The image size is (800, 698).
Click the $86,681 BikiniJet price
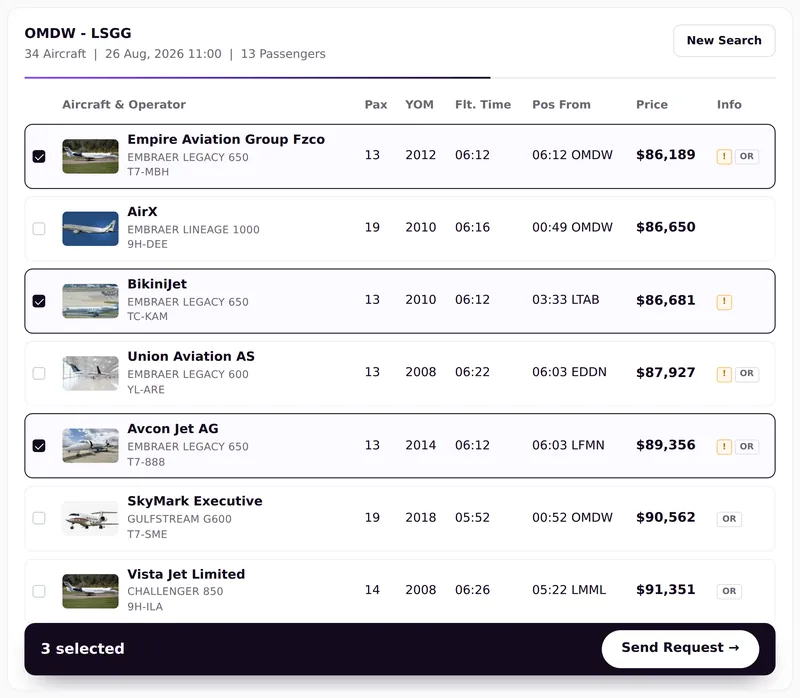(665, 300)
